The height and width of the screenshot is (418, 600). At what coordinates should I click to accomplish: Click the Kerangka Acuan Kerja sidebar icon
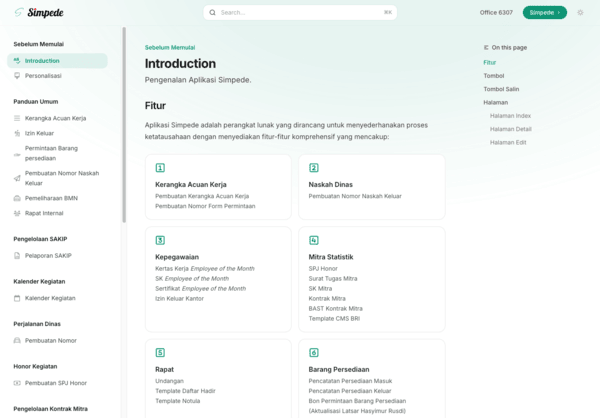pos(17,118)
